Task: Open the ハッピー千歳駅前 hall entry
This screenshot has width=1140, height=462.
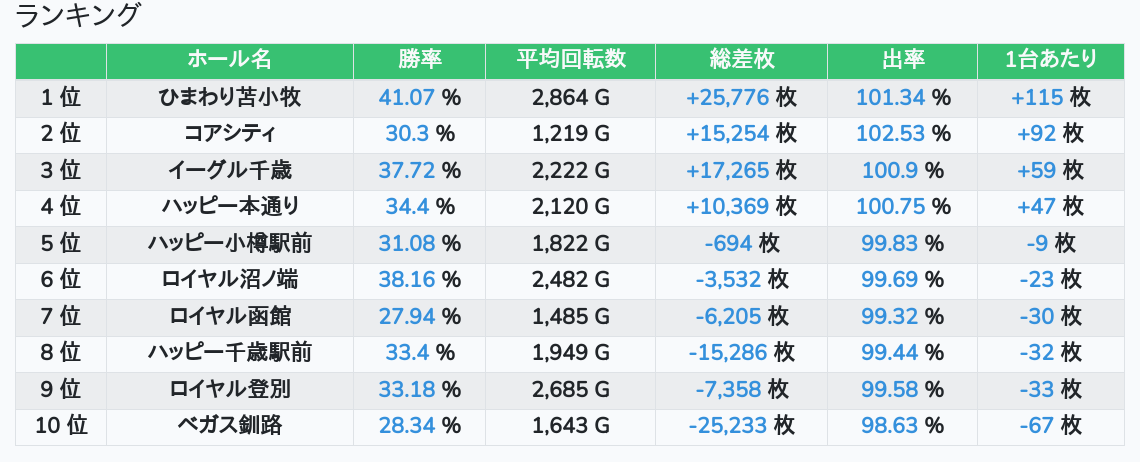Action: coord(230,352)
